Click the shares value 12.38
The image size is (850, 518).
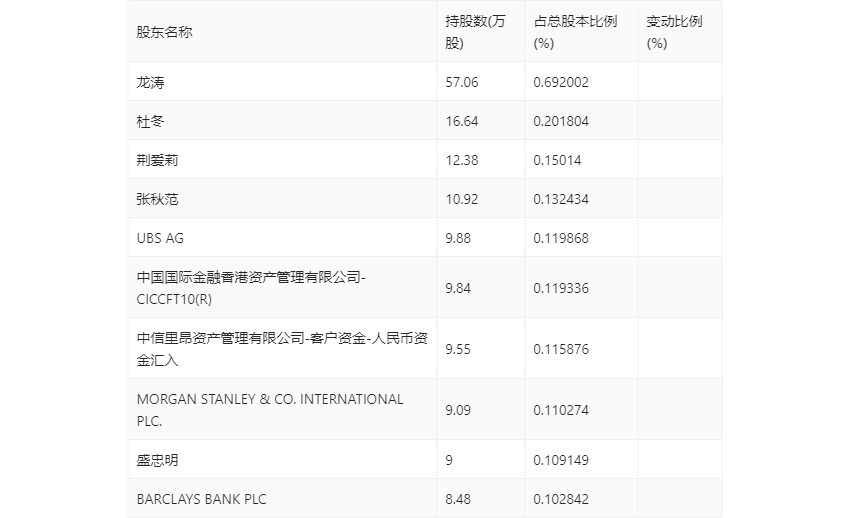point(462,160)
